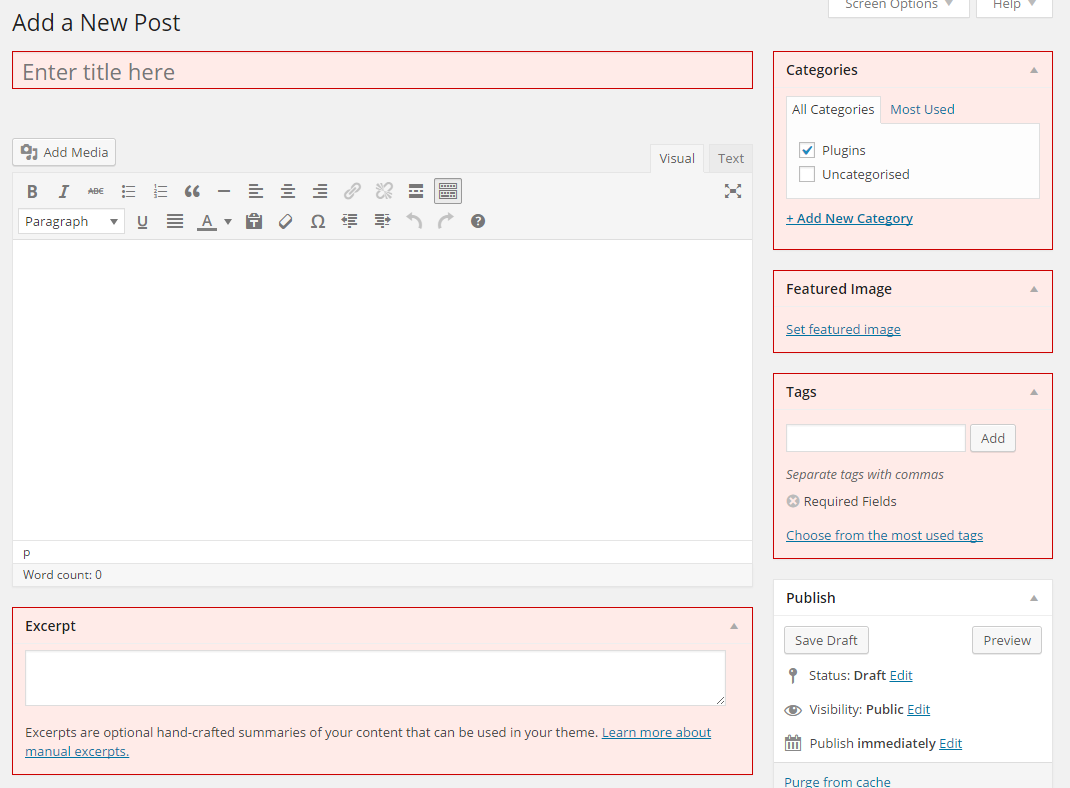Toggle the toolbar kitchen sink button
Viewport: 1070px width, 788px height.
[448, 192]
